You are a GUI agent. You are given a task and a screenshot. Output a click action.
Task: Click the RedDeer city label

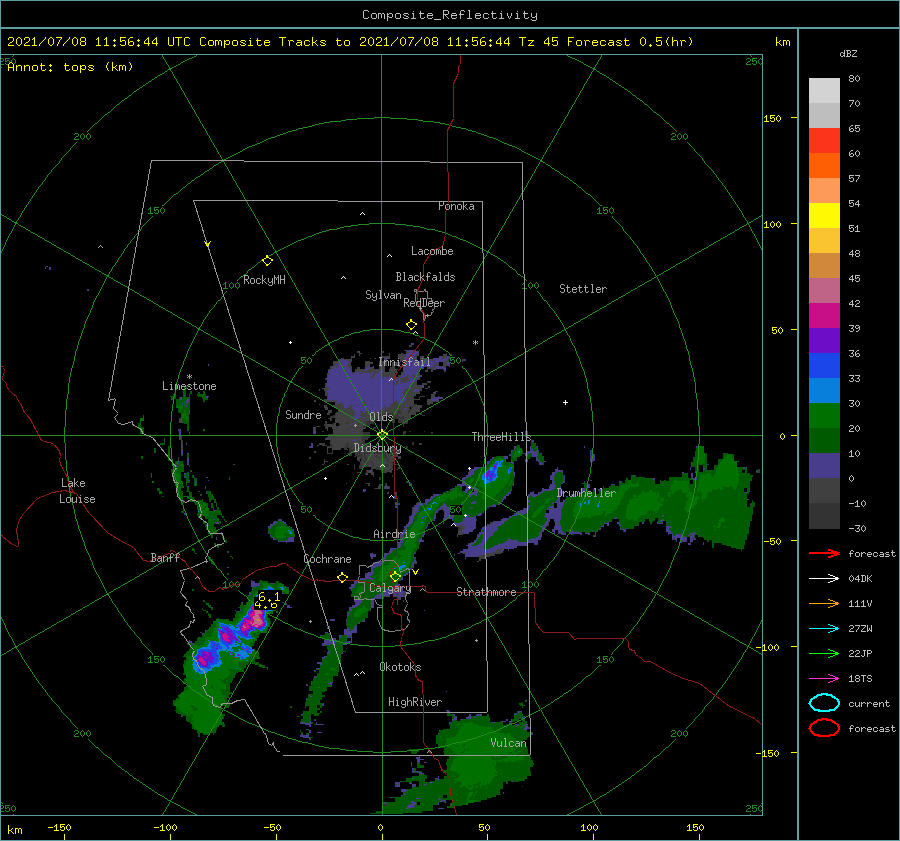point(424,303)
